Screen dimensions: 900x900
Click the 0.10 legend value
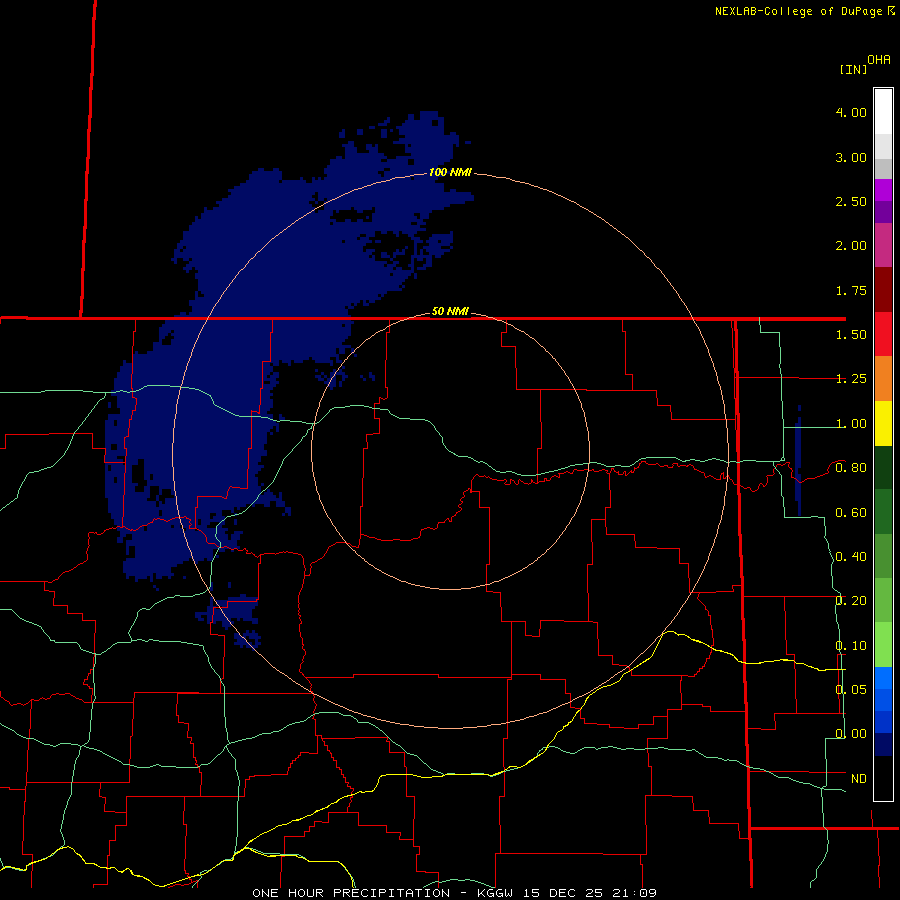coord(851,646)
